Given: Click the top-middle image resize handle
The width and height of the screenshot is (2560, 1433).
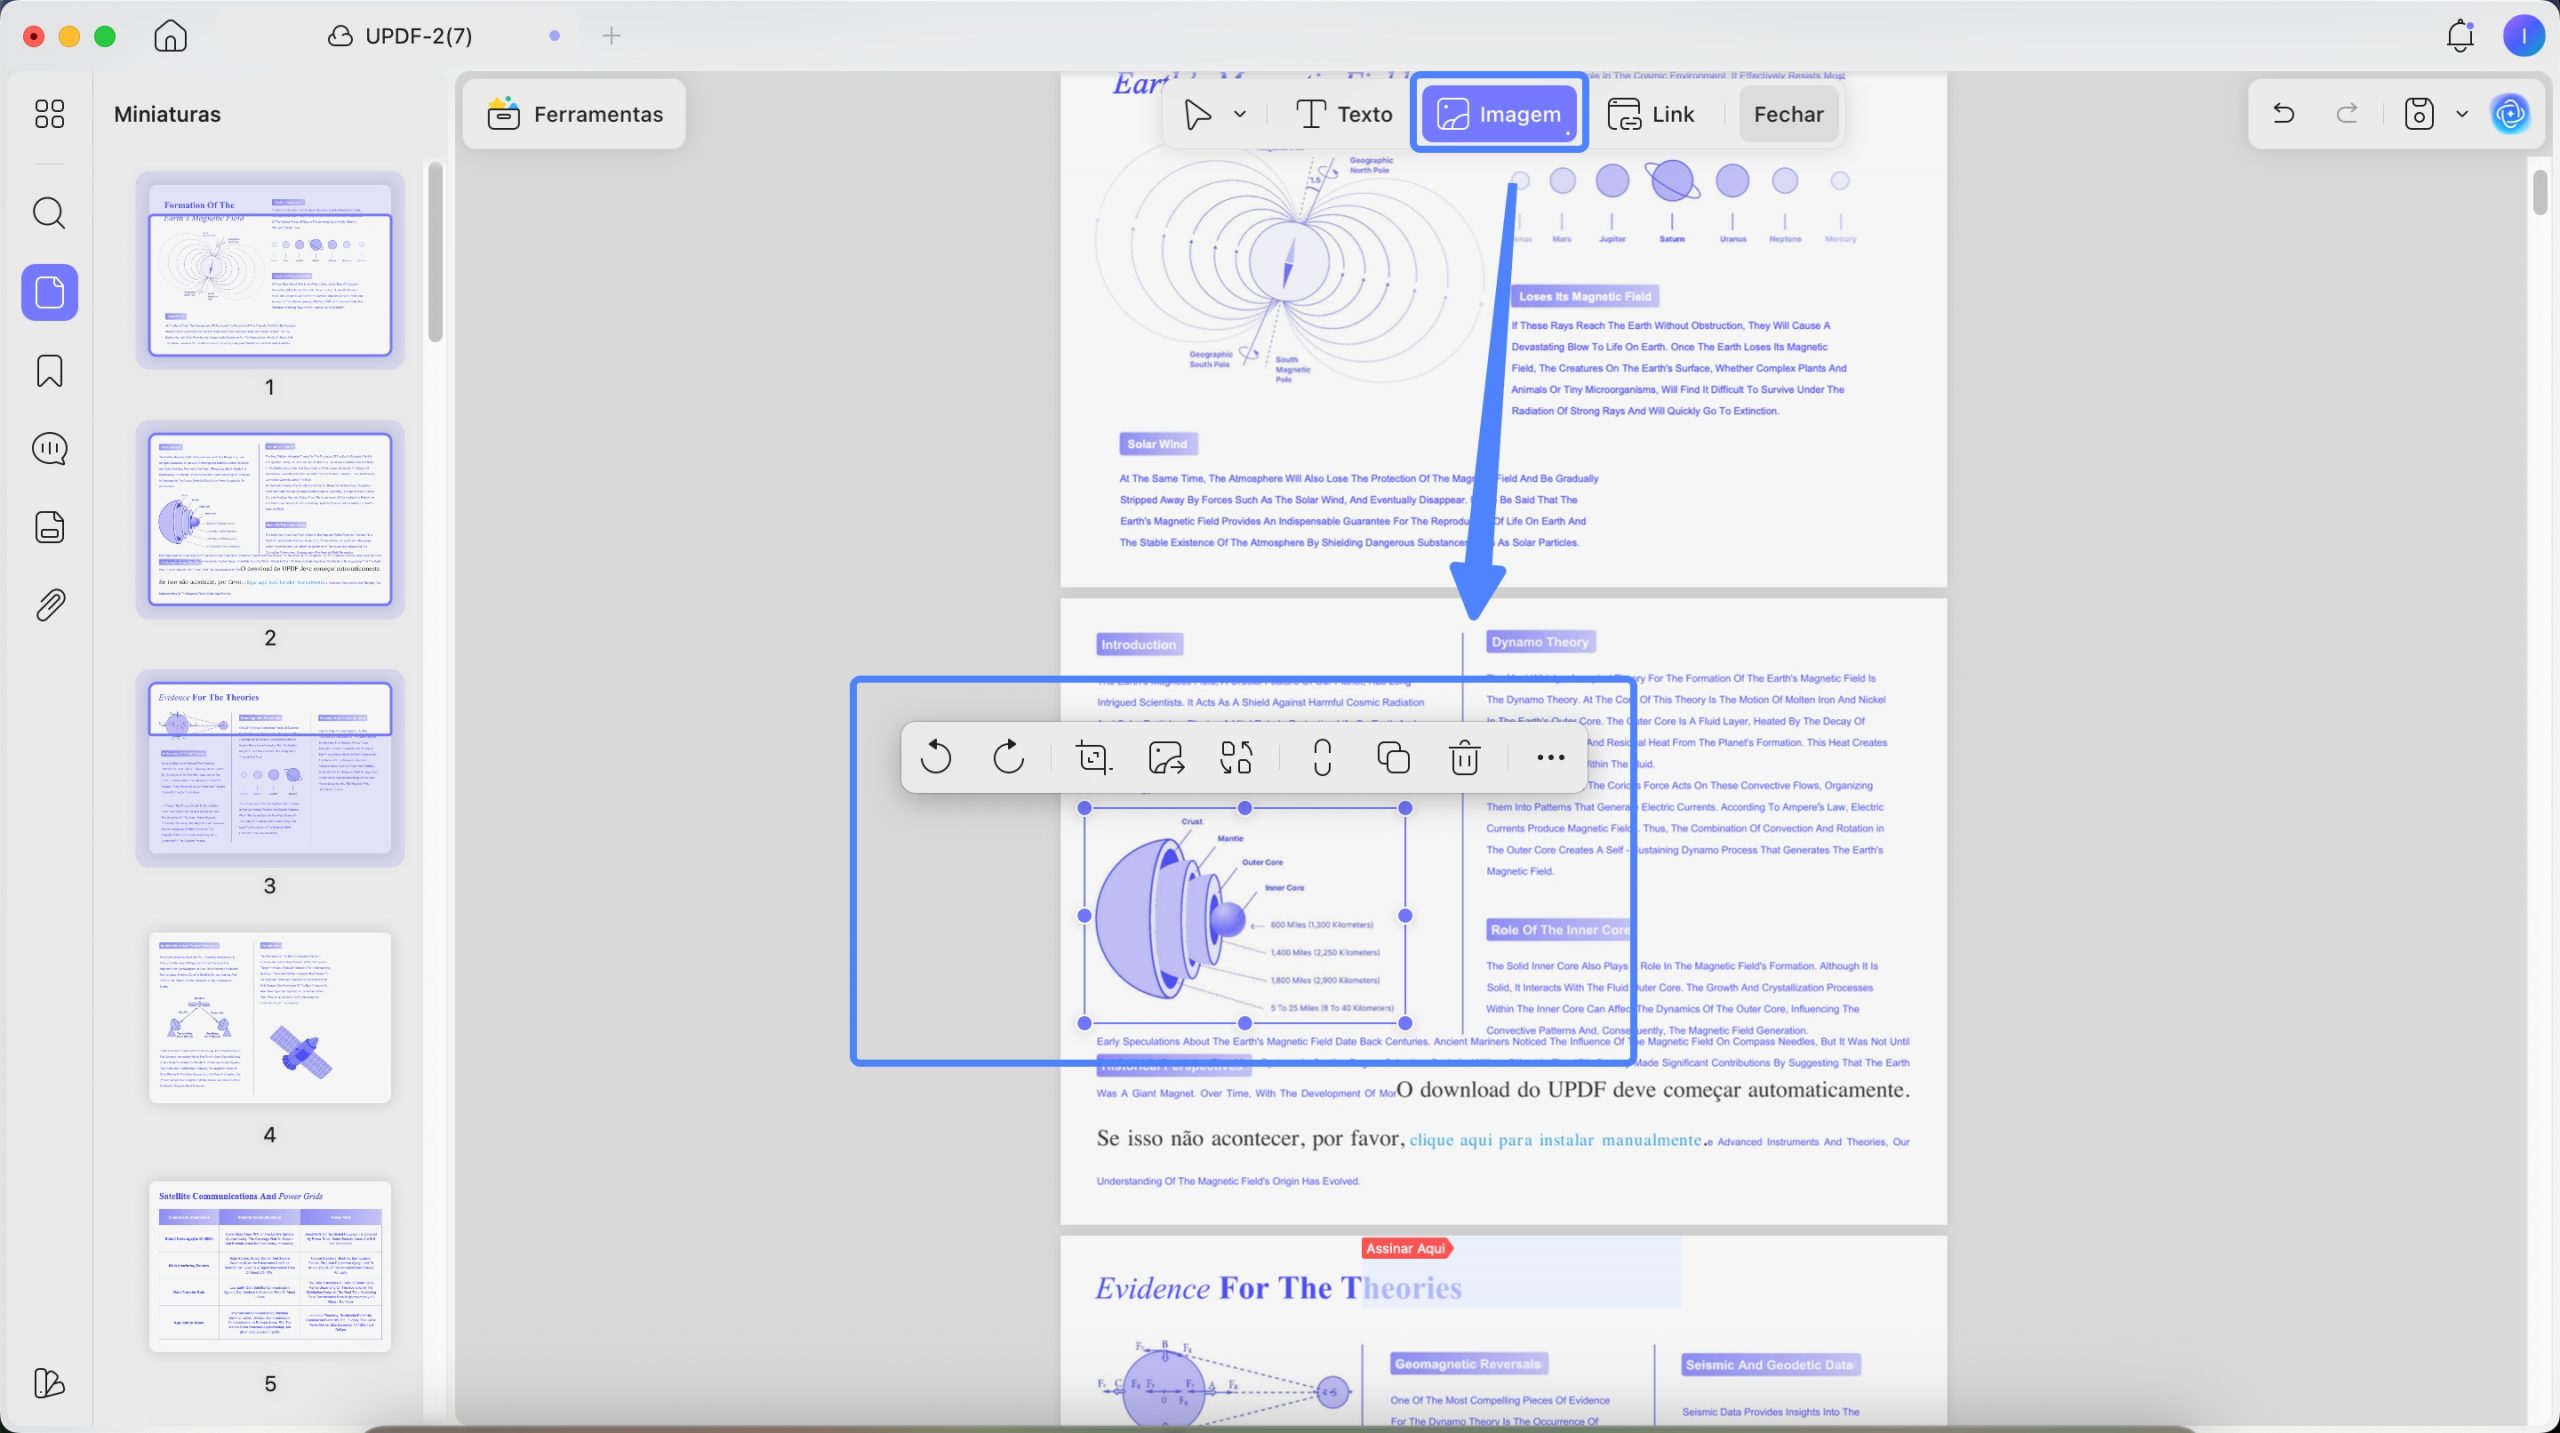Looking at the screenshot, I should click(1244, 808).
